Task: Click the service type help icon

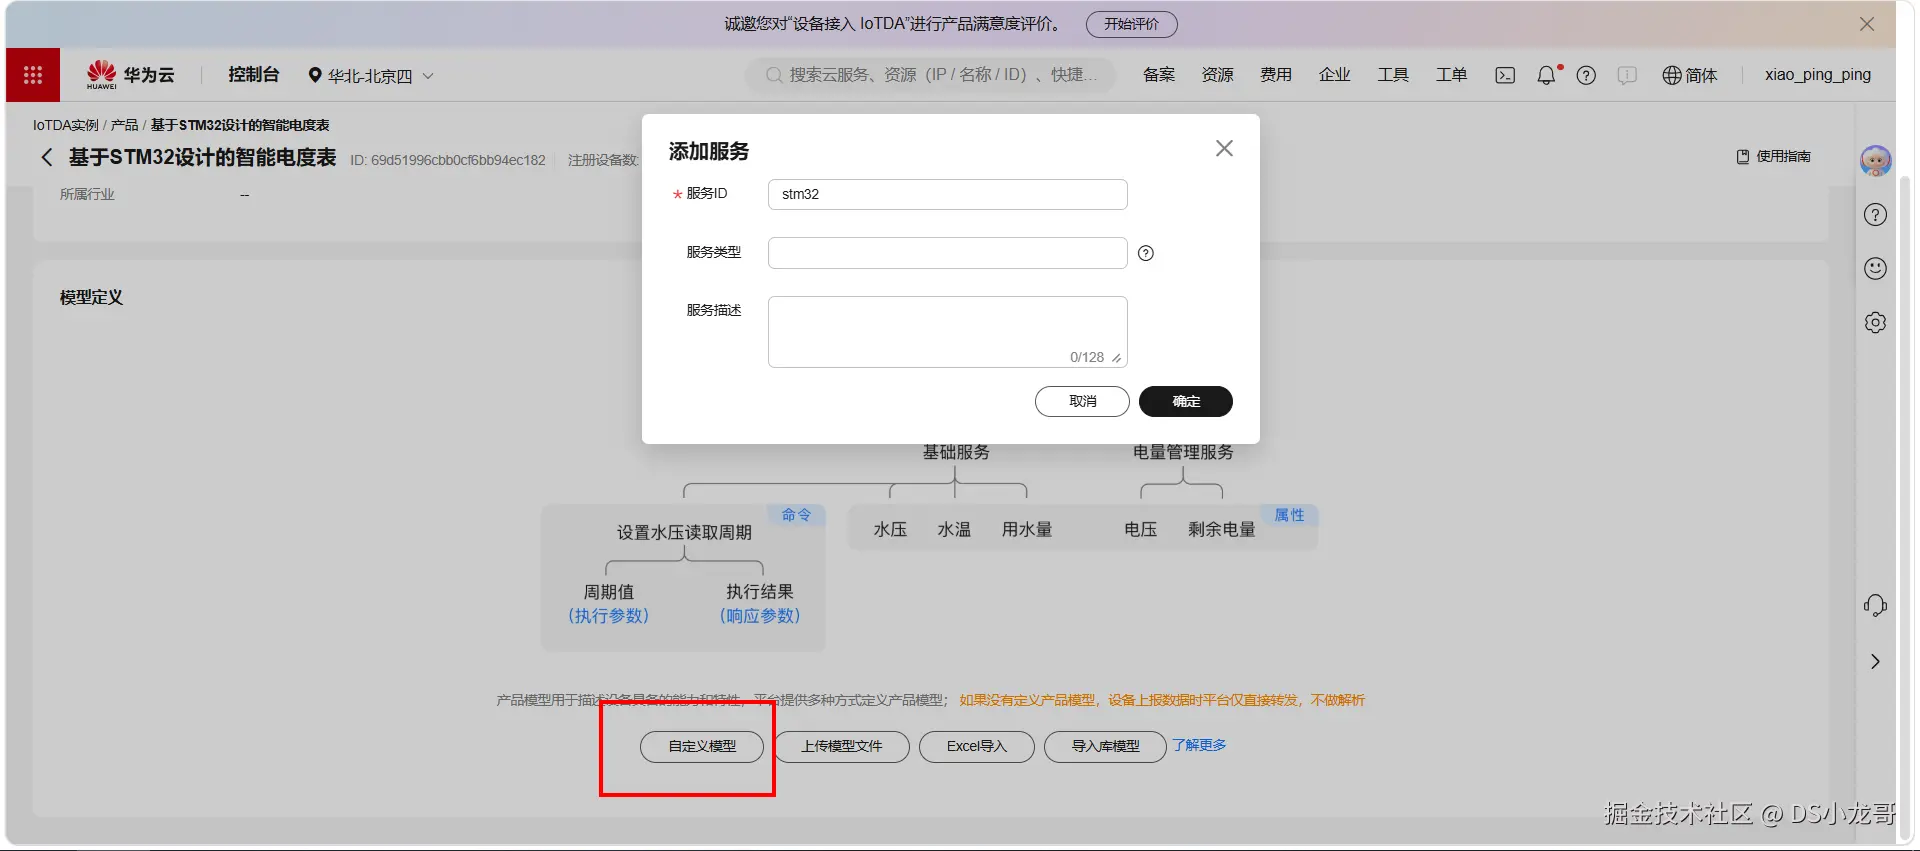Action: pyautogui.click(x=1146, y=253)
